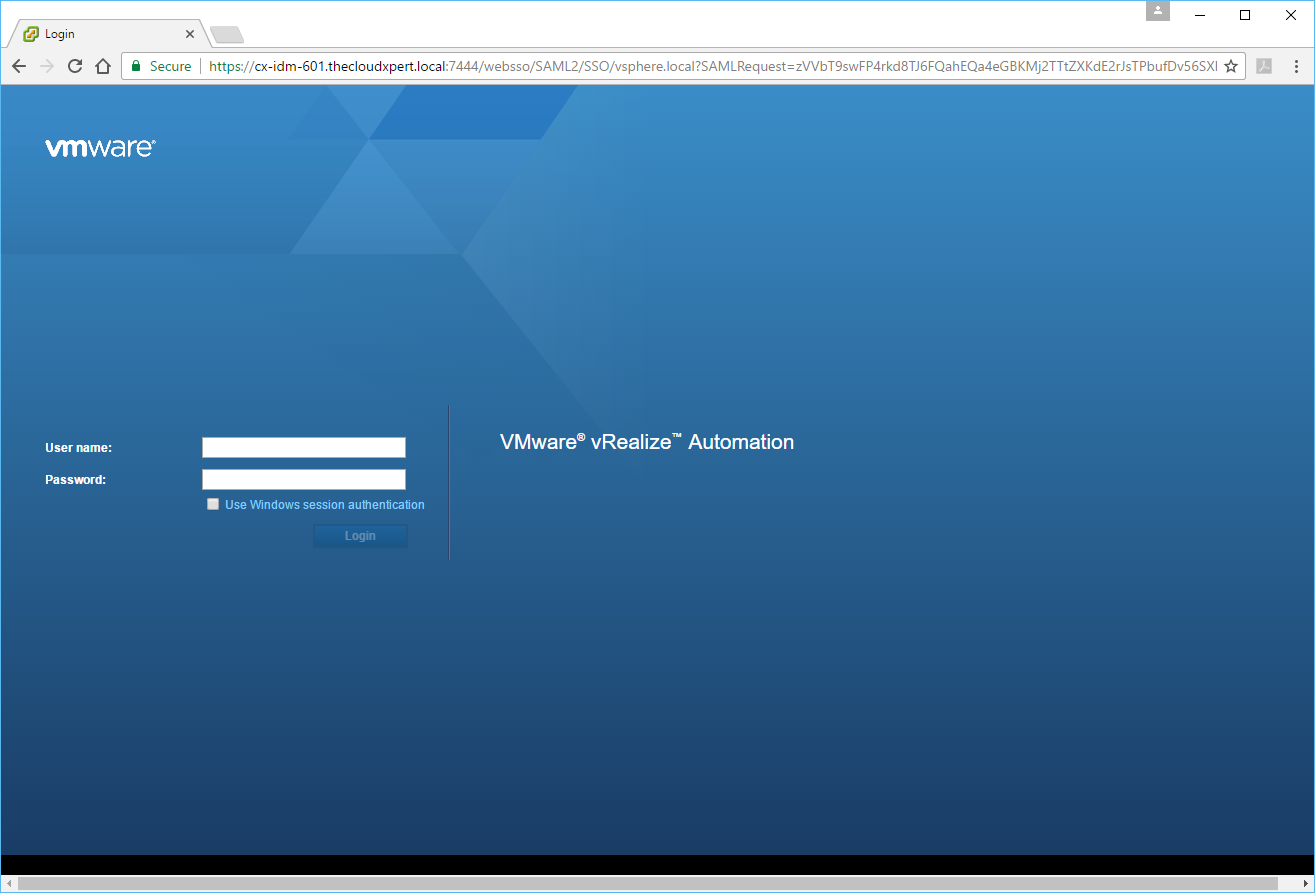
Task: Click the grayed-out Forward arrow
Action: tap(46, 66)
